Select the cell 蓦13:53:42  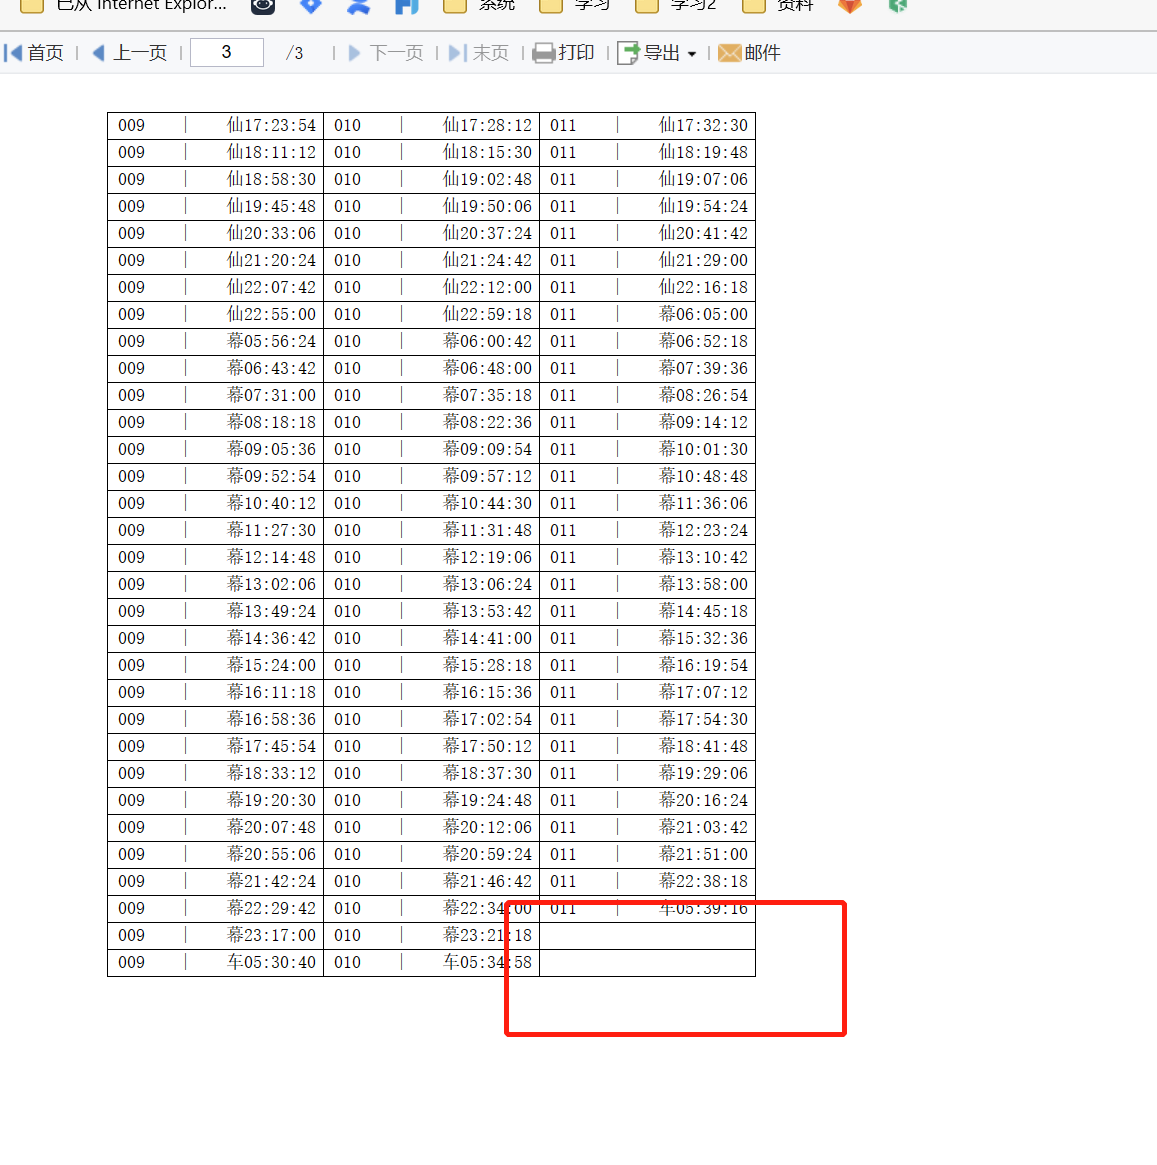[x=487, y=611]
